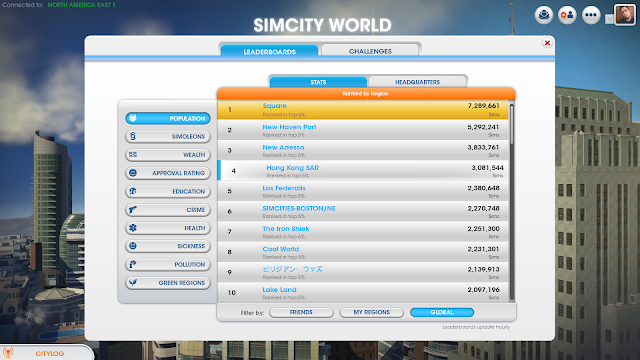Open the New Haven Port region link

289,127
